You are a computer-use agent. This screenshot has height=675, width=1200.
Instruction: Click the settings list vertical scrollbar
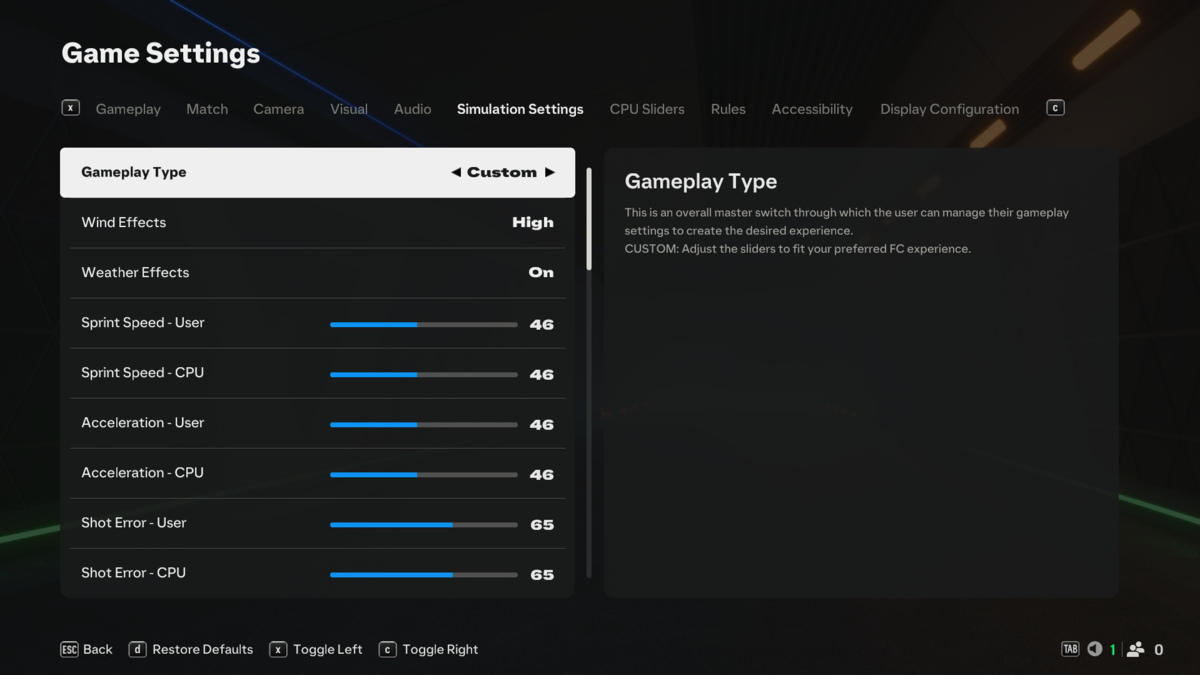589,220
